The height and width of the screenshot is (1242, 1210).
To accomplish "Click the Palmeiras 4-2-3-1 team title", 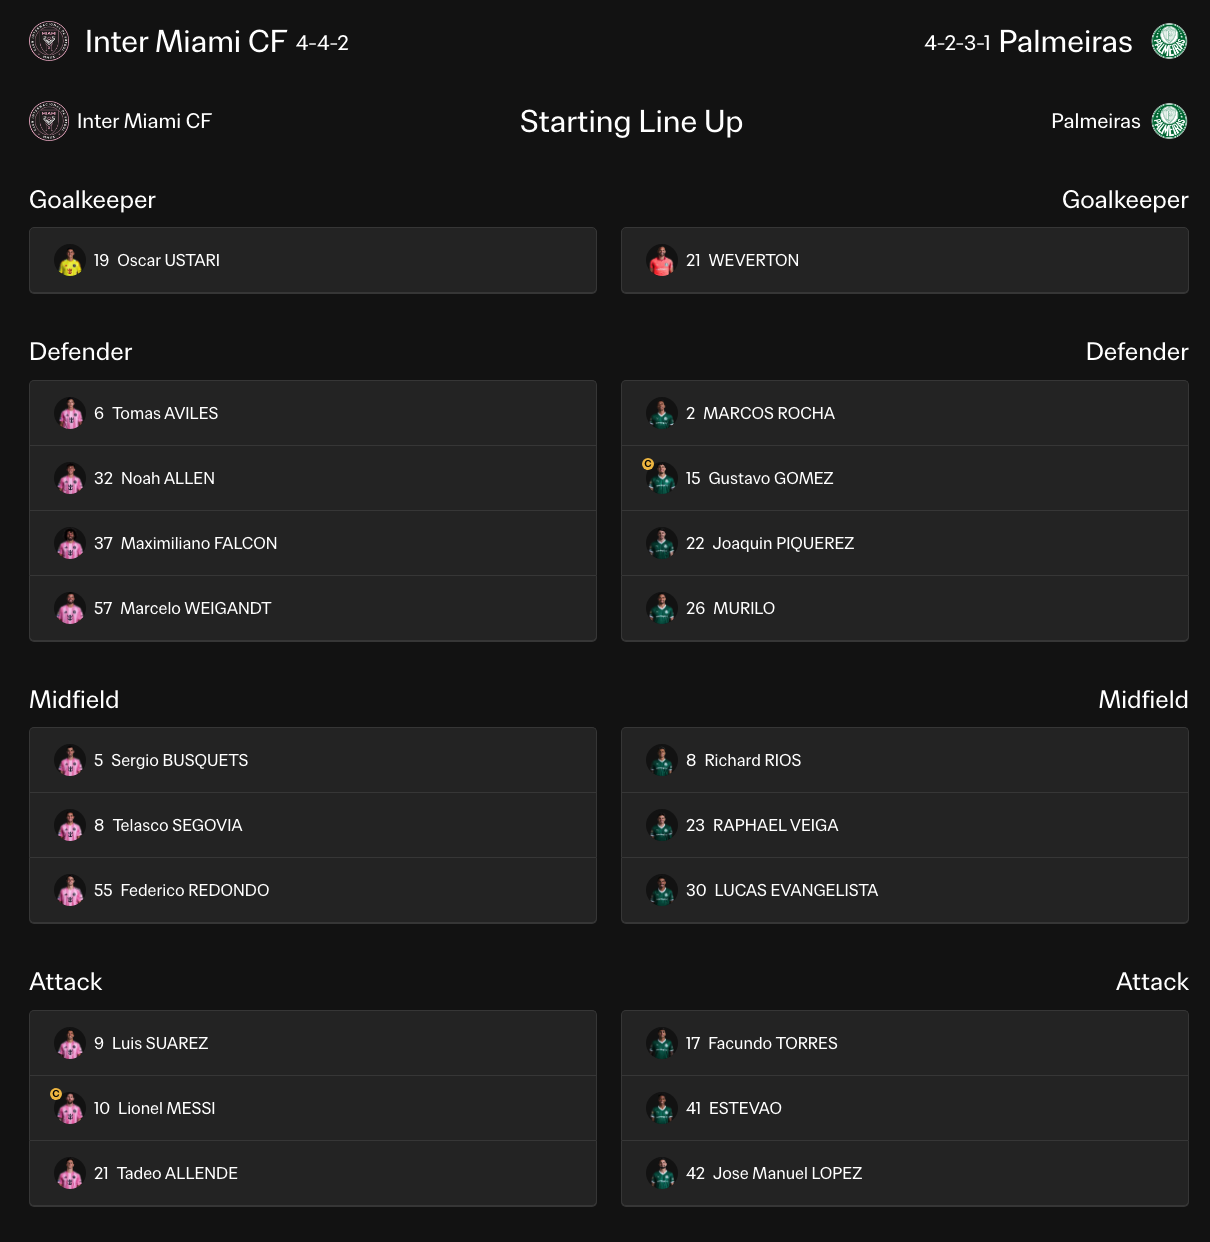I will pyautogui.click(x=1028, y=41).
